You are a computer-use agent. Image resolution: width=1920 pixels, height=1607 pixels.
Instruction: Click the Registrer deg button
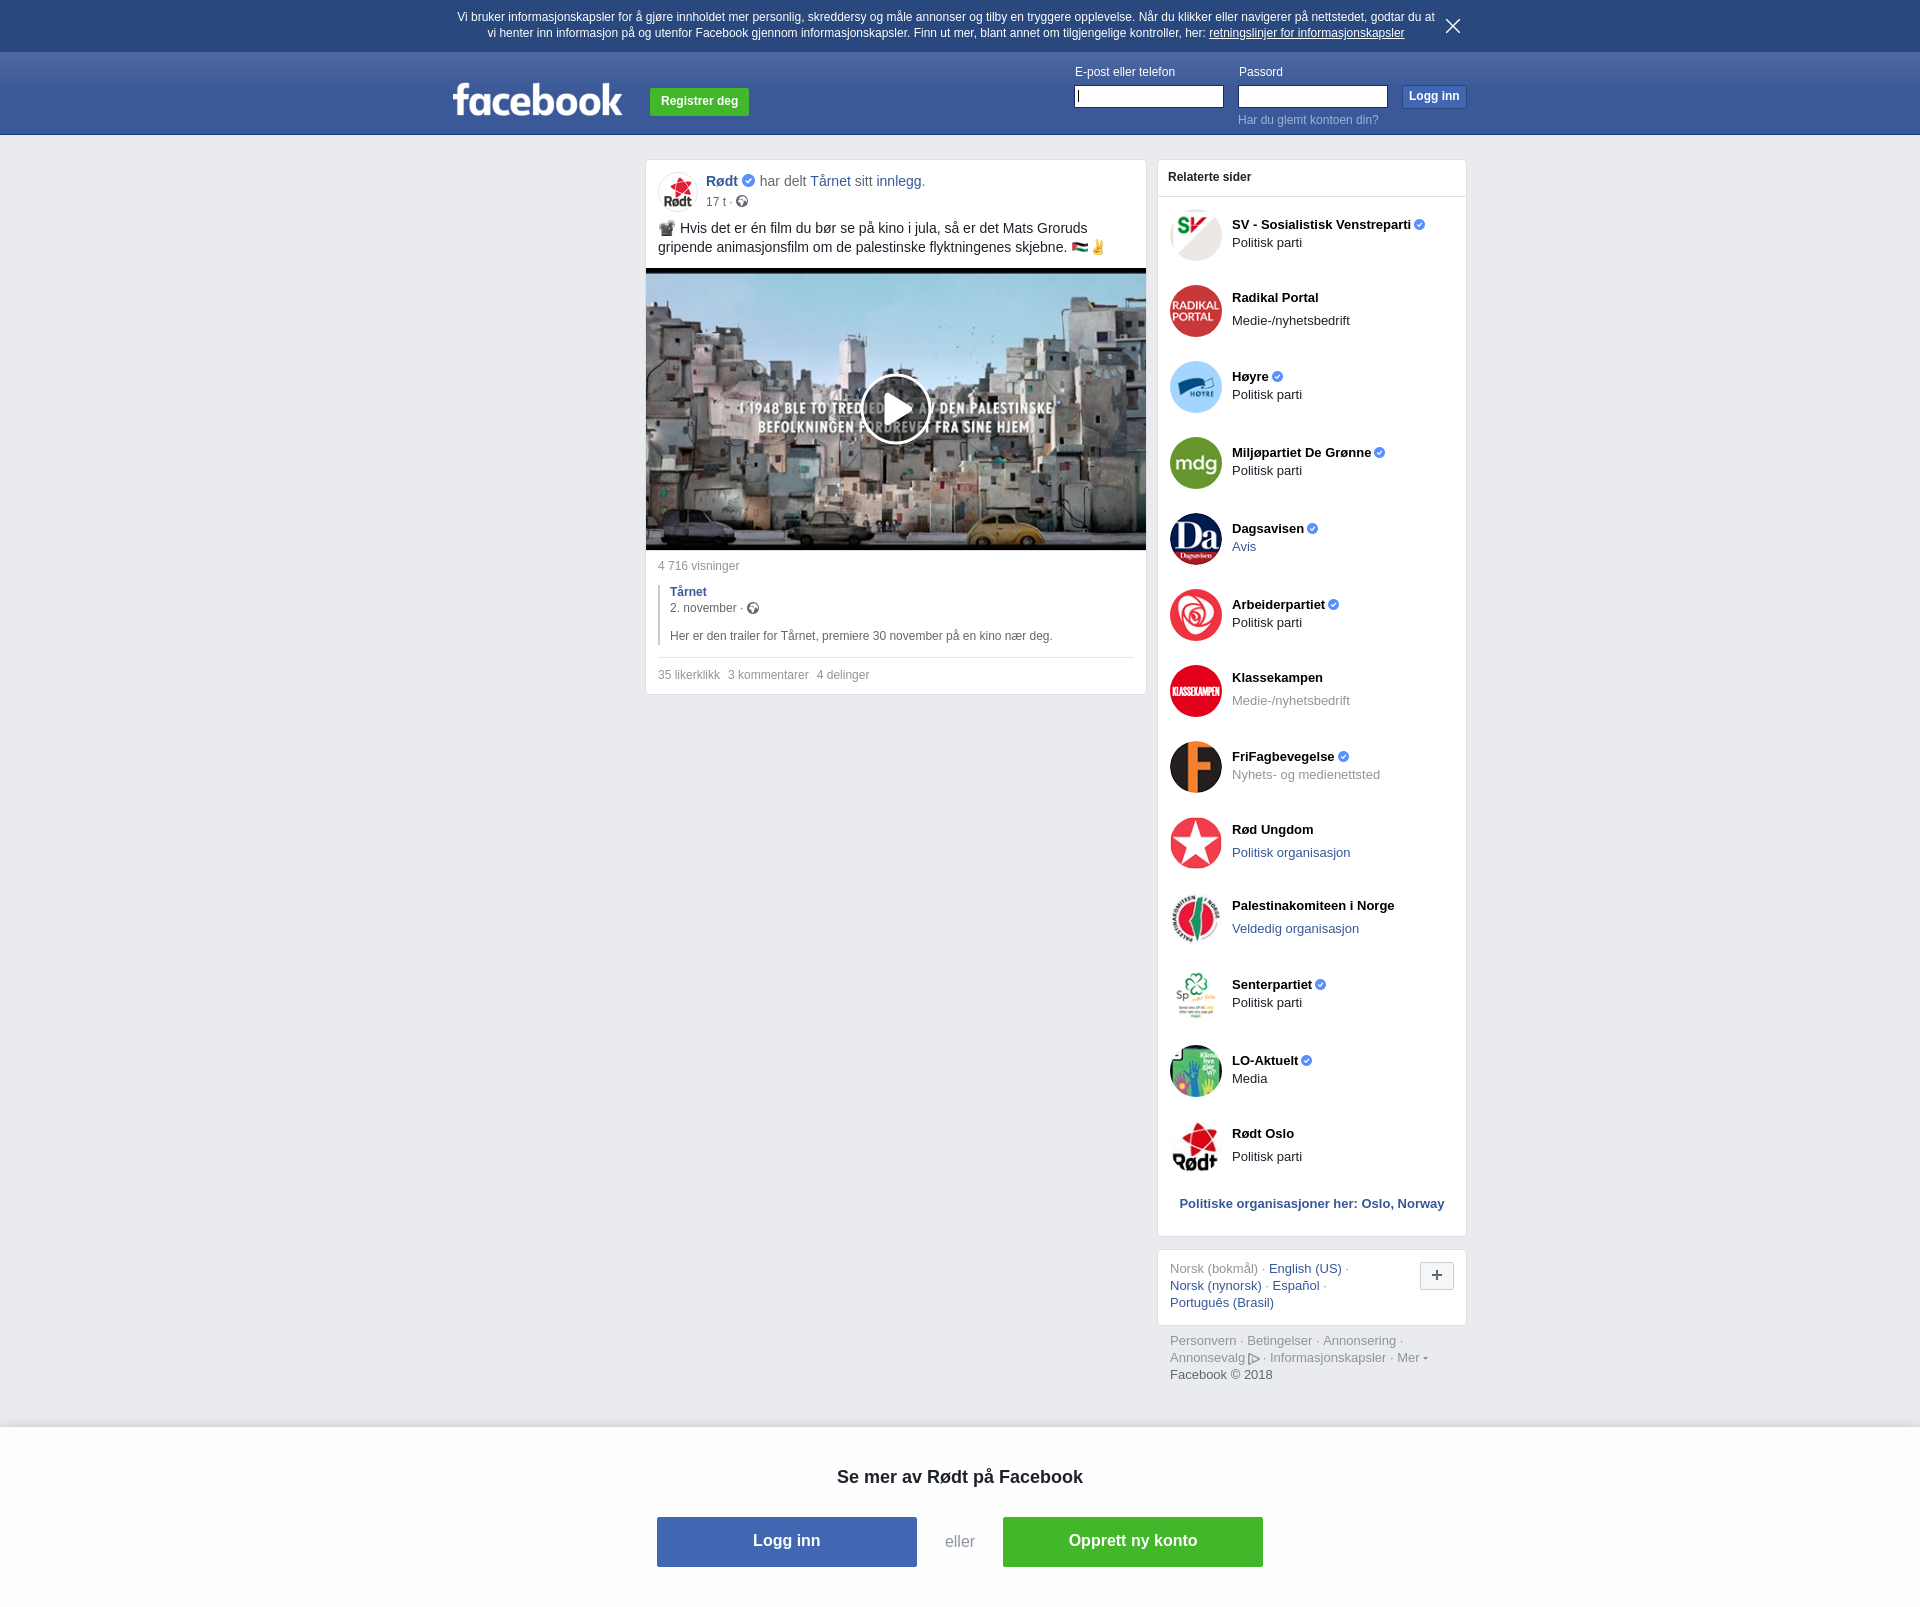[699, 101]
